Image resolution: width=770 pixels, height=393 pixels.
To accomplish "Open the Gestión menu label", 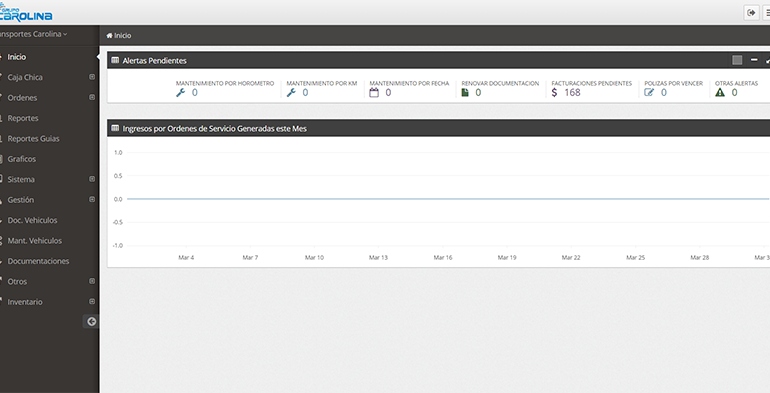I will [x=21, y=200].
